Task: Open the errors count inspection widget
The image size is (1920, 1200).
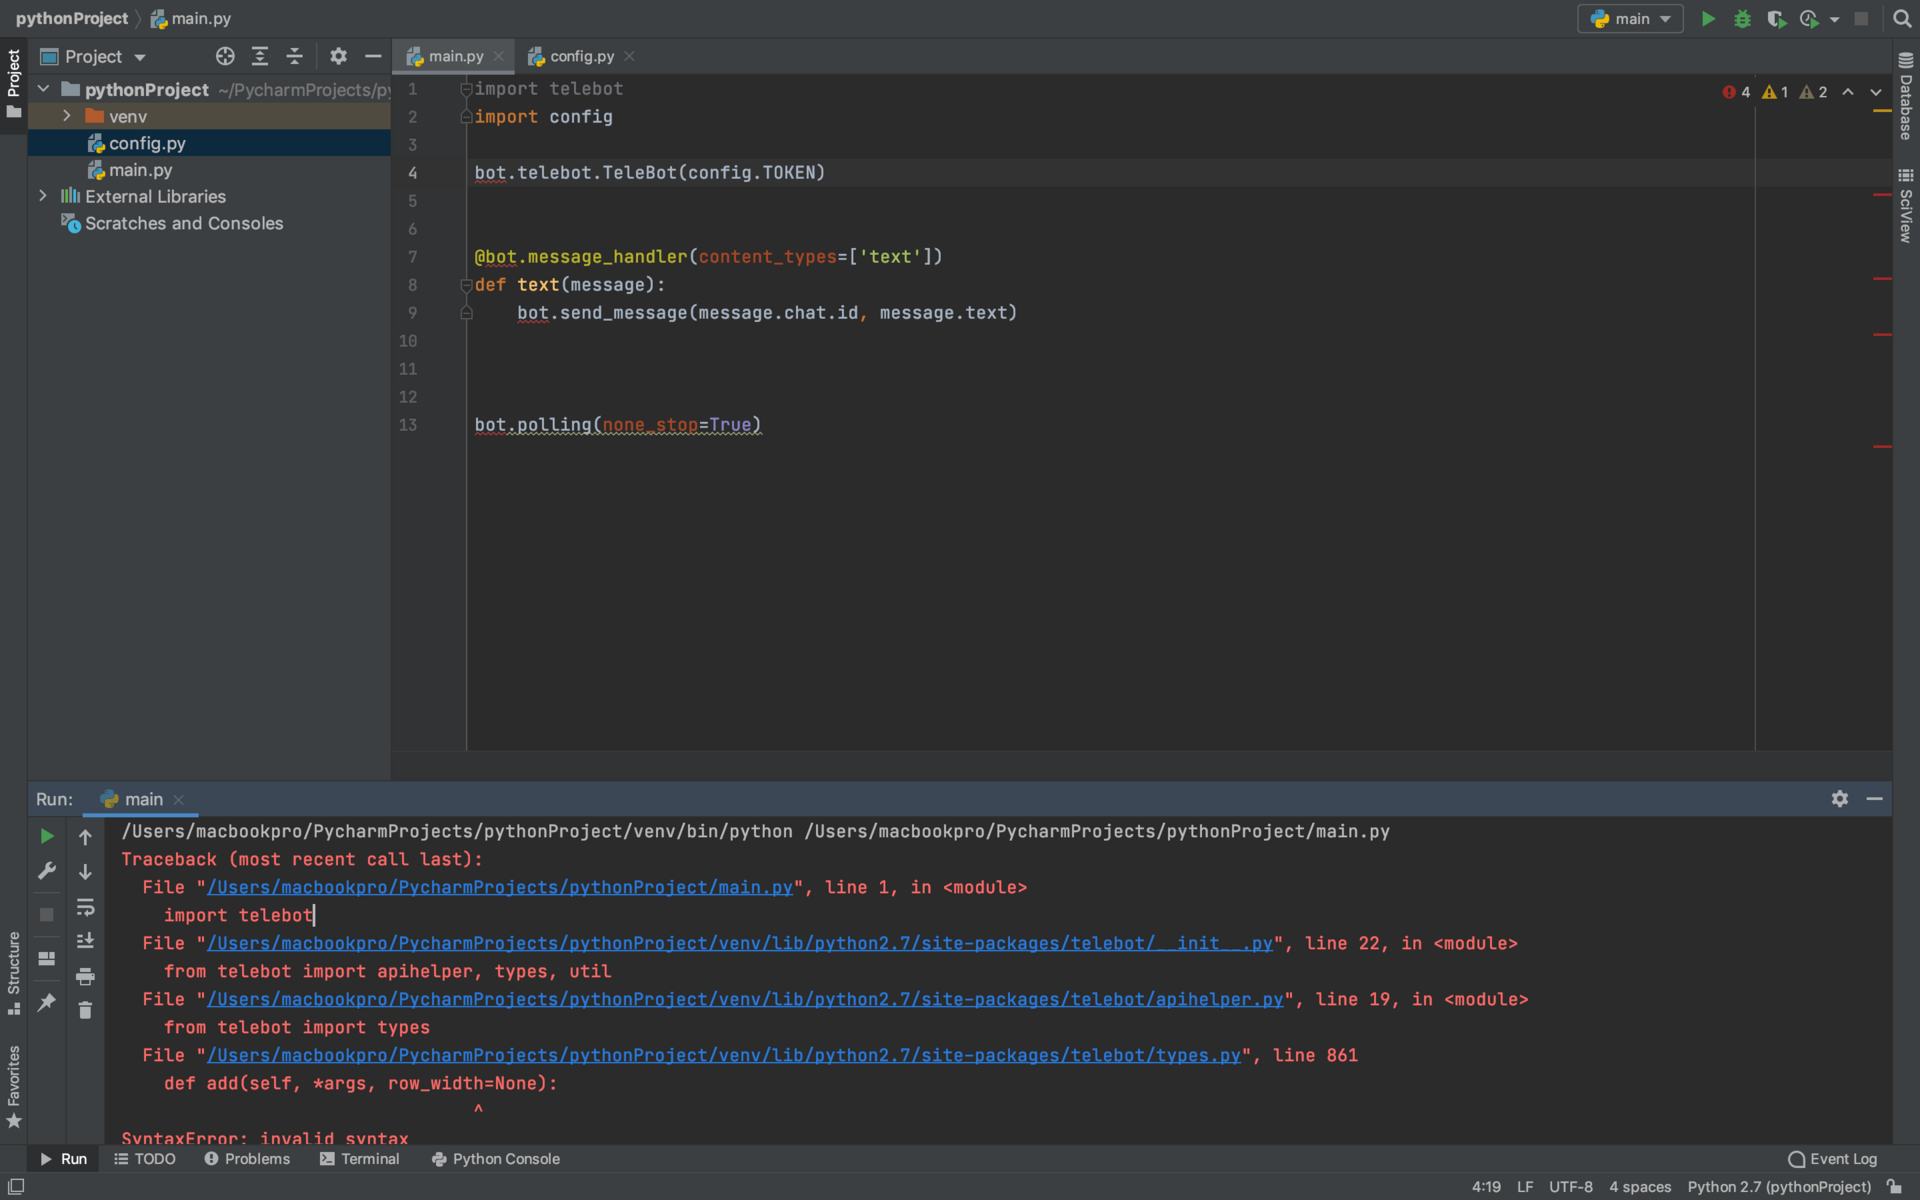Action: [x=1737, y=92]
